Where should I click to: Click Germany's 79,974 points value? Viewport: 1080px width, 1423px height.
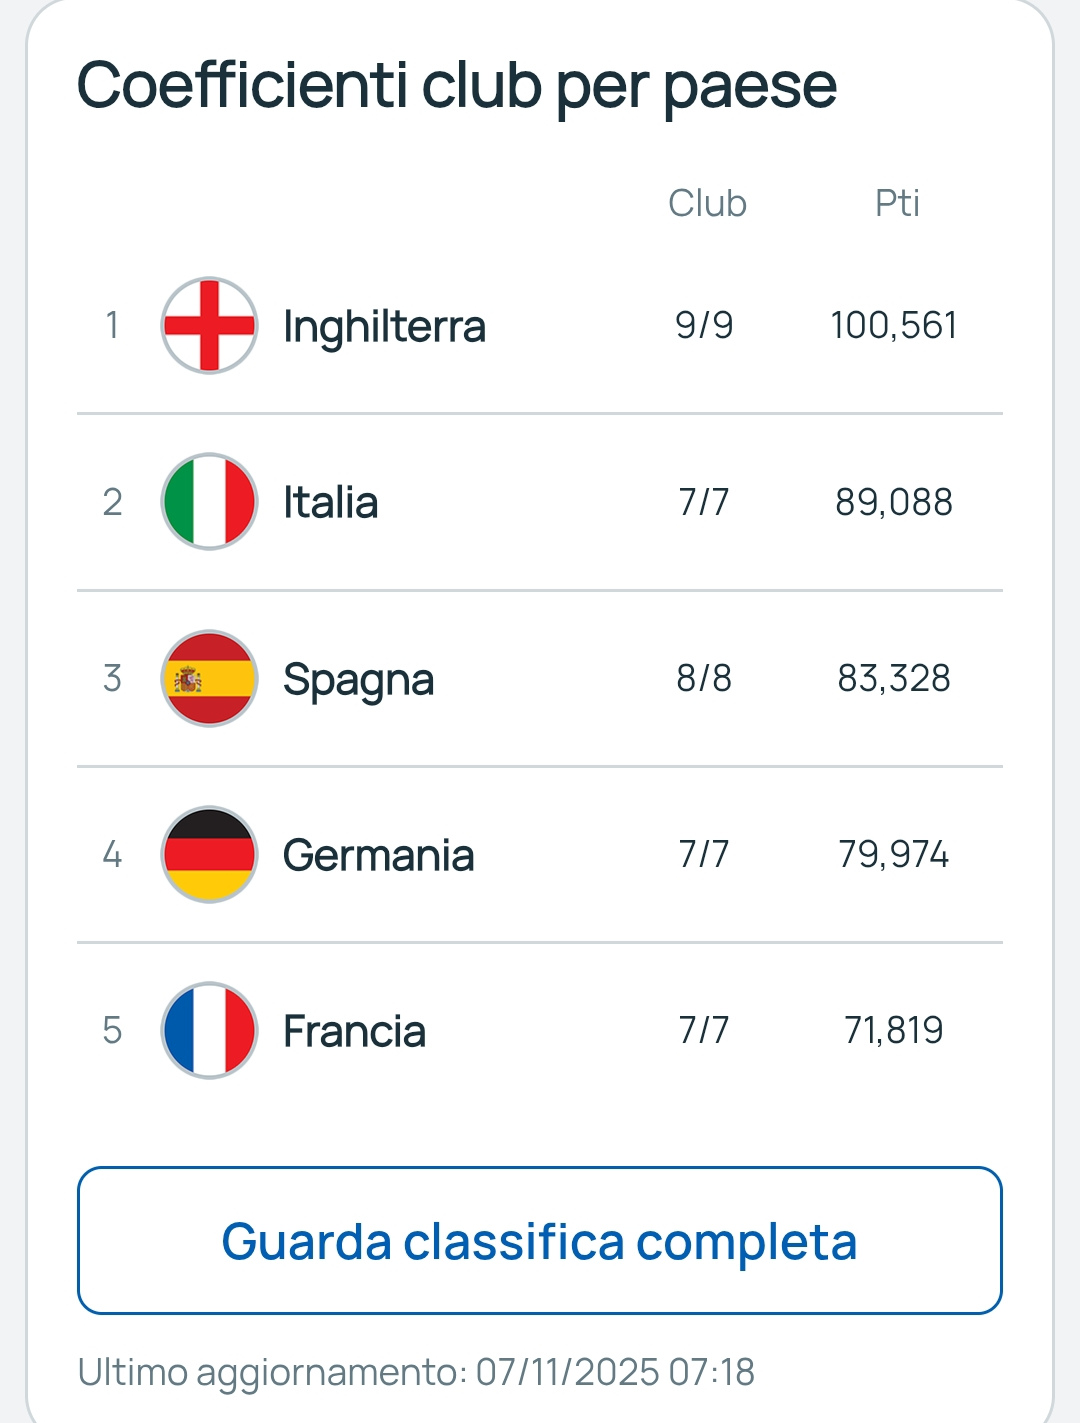(x=893, y=854)
